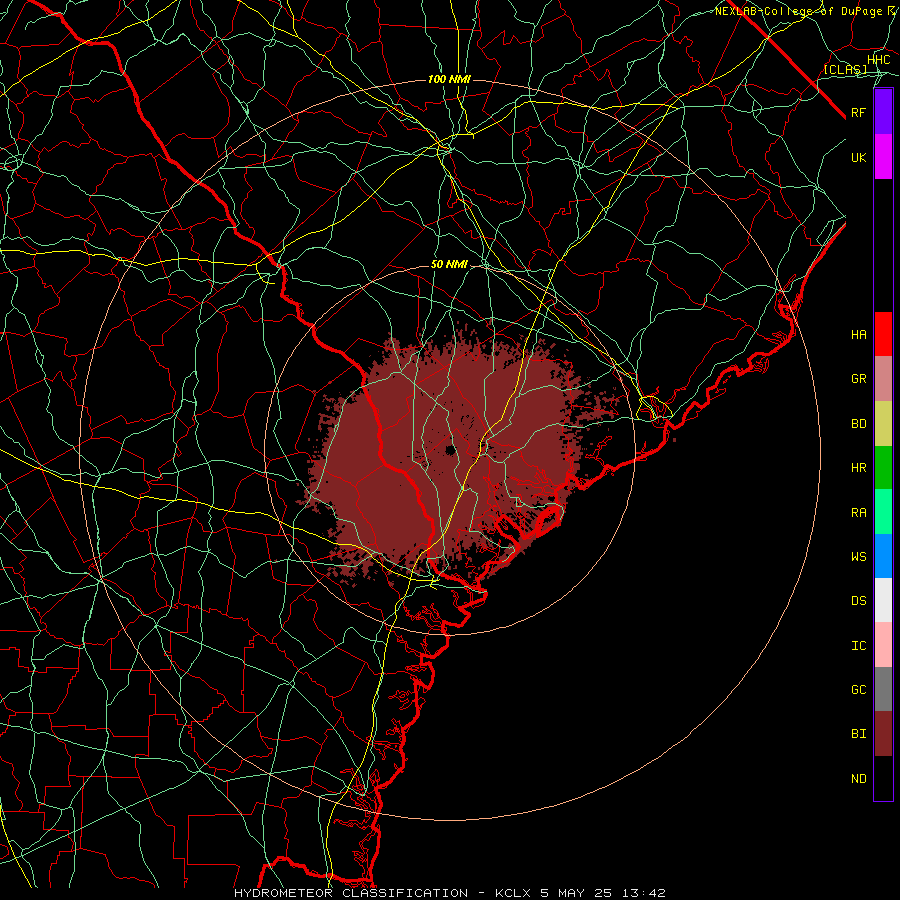Click the RA legend label

tap(859, 513)
